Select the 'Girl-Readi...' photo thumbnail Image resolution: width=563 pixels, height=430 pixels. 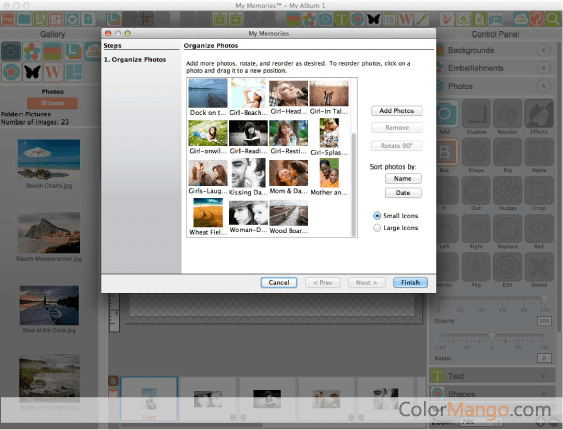point(248,133)
